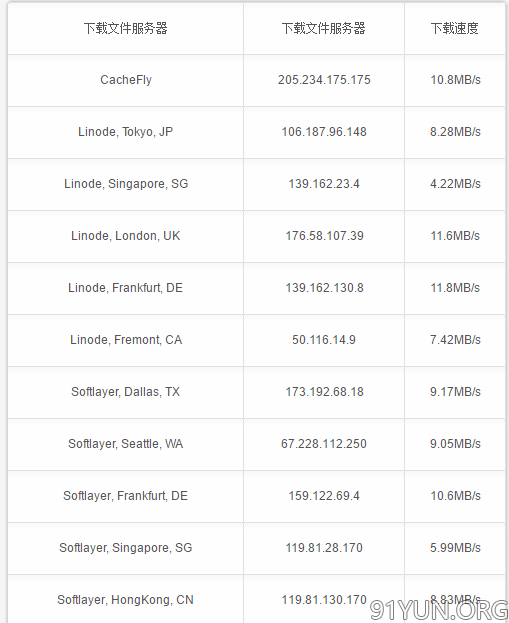Click the 119.81.28.170 IP cell
The image size is (509, 623).
coord(324,548)
